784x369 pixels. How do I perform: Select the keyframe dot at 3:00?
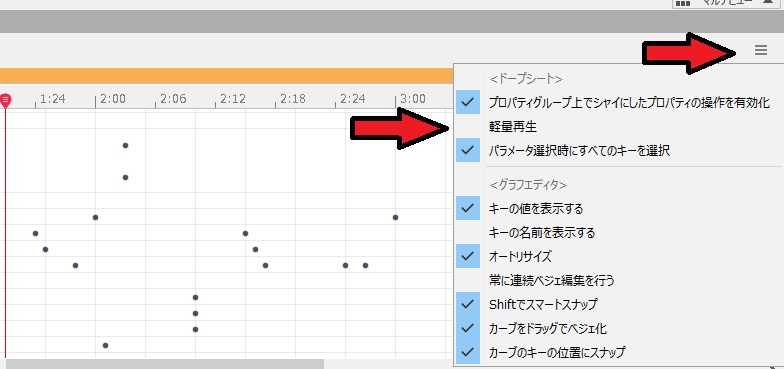[396, 218]
